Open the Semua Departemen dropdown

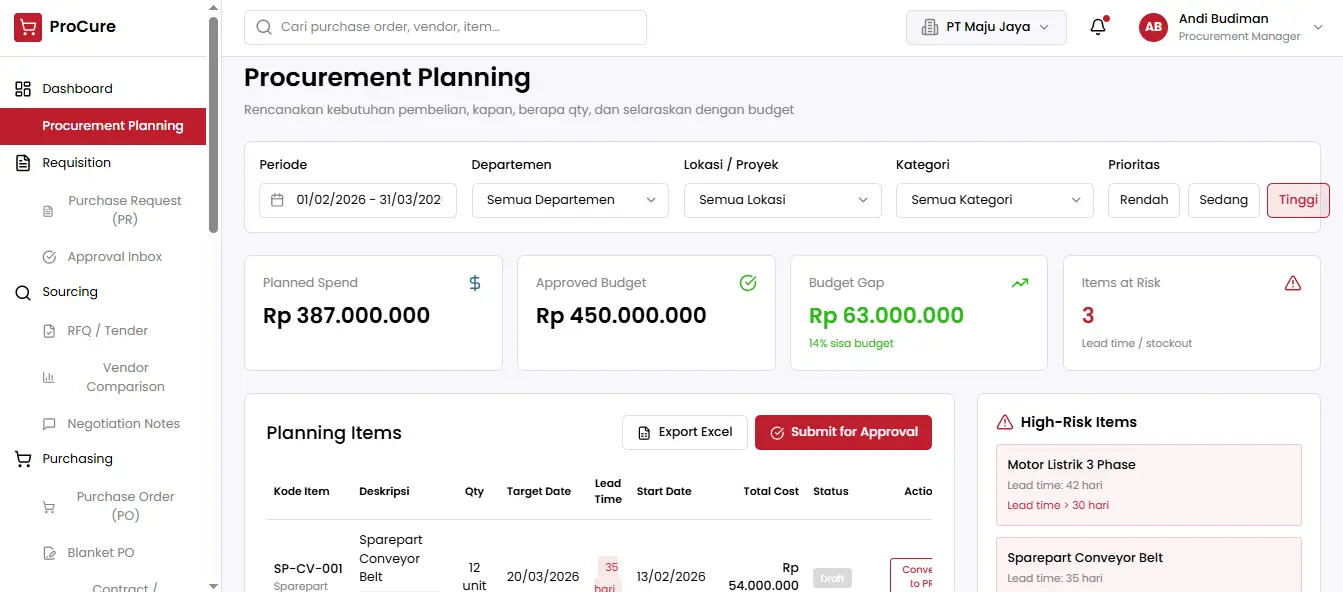pos(569,200)
